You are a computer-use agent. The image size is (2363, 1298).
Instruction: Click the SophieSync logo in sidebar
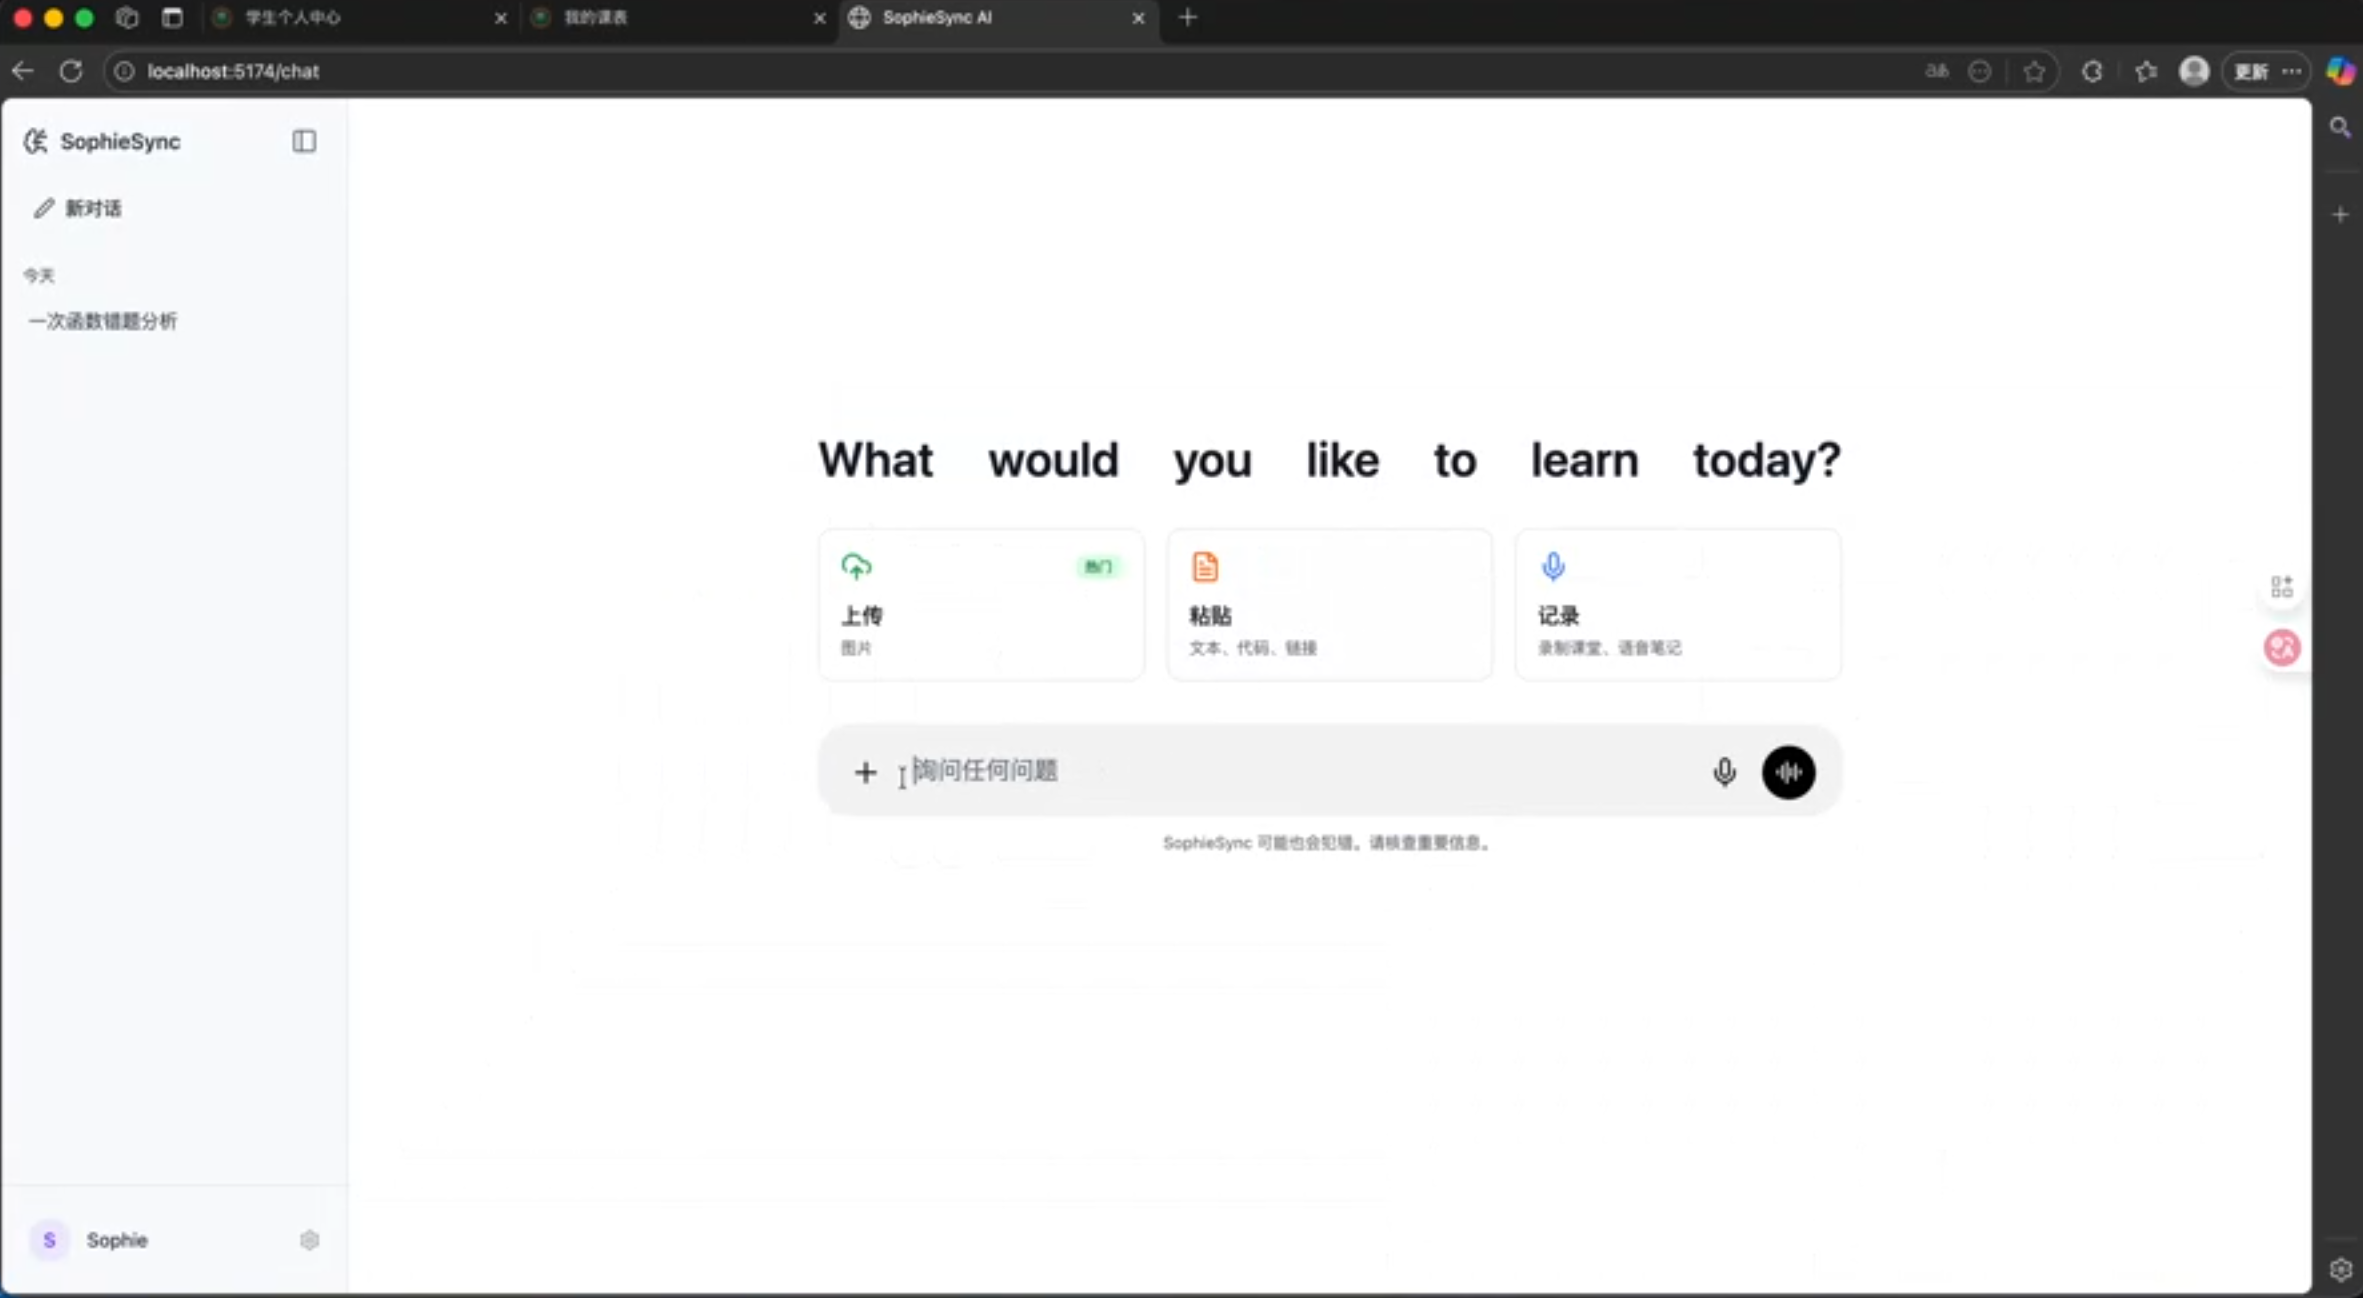(36, 141)
